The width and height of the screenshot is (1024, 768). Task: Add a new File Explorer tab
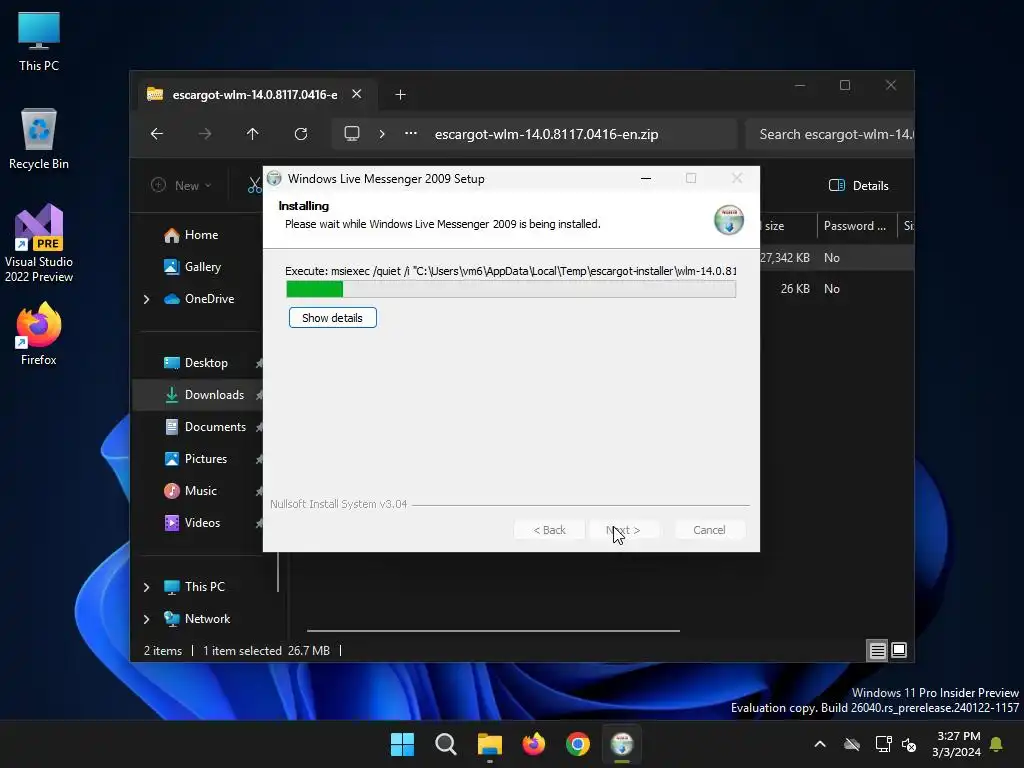(x=400, y=95)
